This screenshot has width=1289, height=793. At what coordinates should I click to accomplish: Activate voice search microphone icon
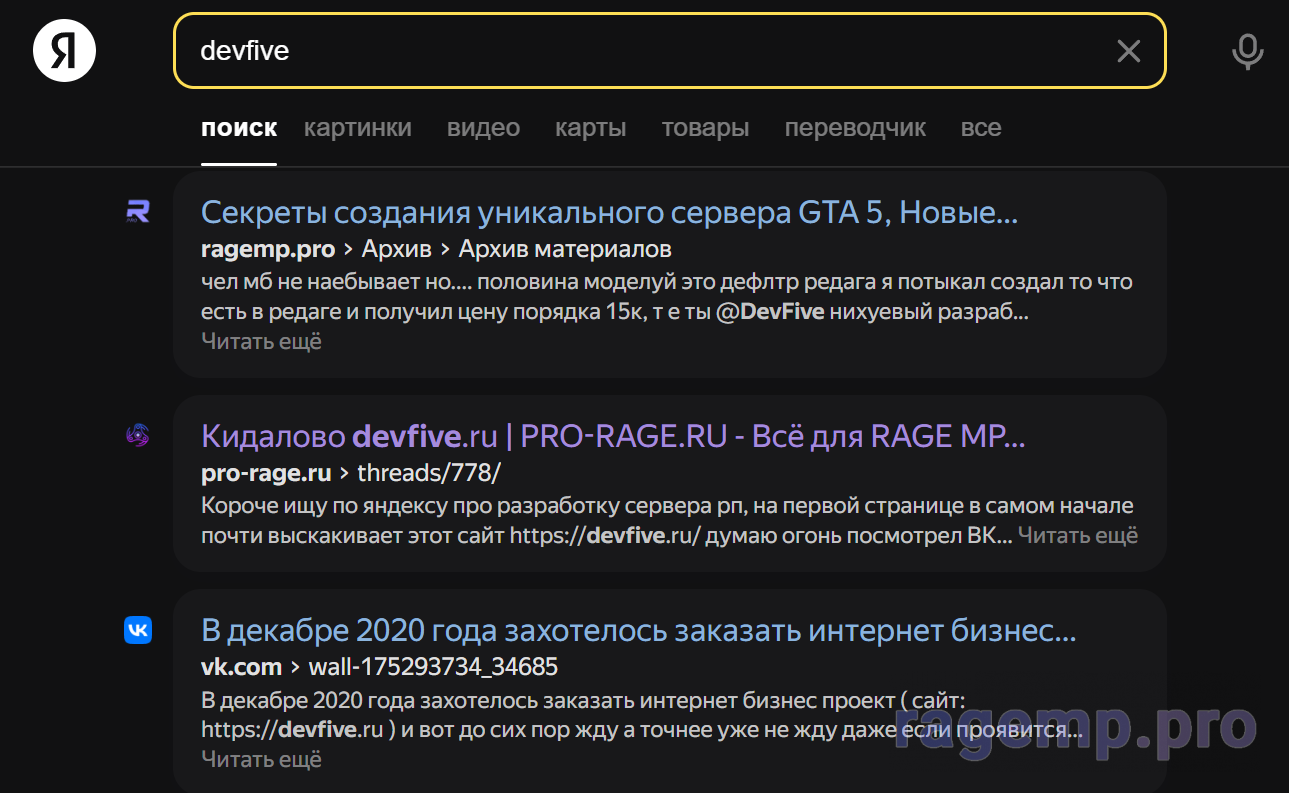click(x=1247, y=51)
